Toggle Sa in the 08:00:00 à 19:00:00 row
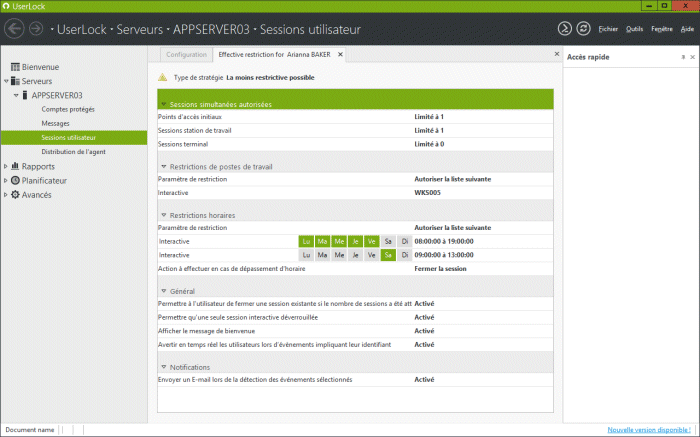The height and width of the screenshot is (437, 700). pyautogui.click(x=388, y=241)
